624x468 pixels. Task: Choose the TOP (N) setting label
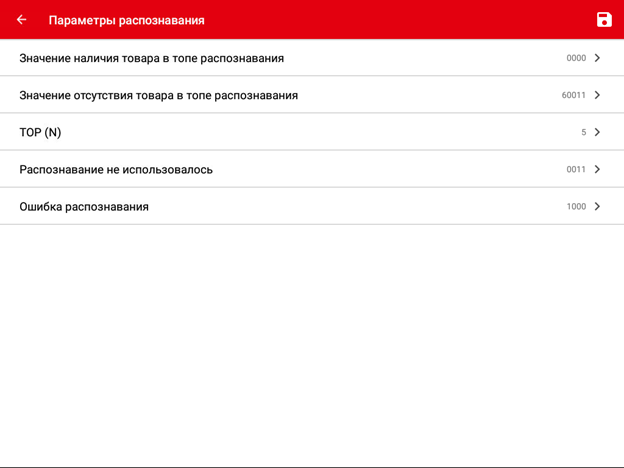(x=40, y=132)
